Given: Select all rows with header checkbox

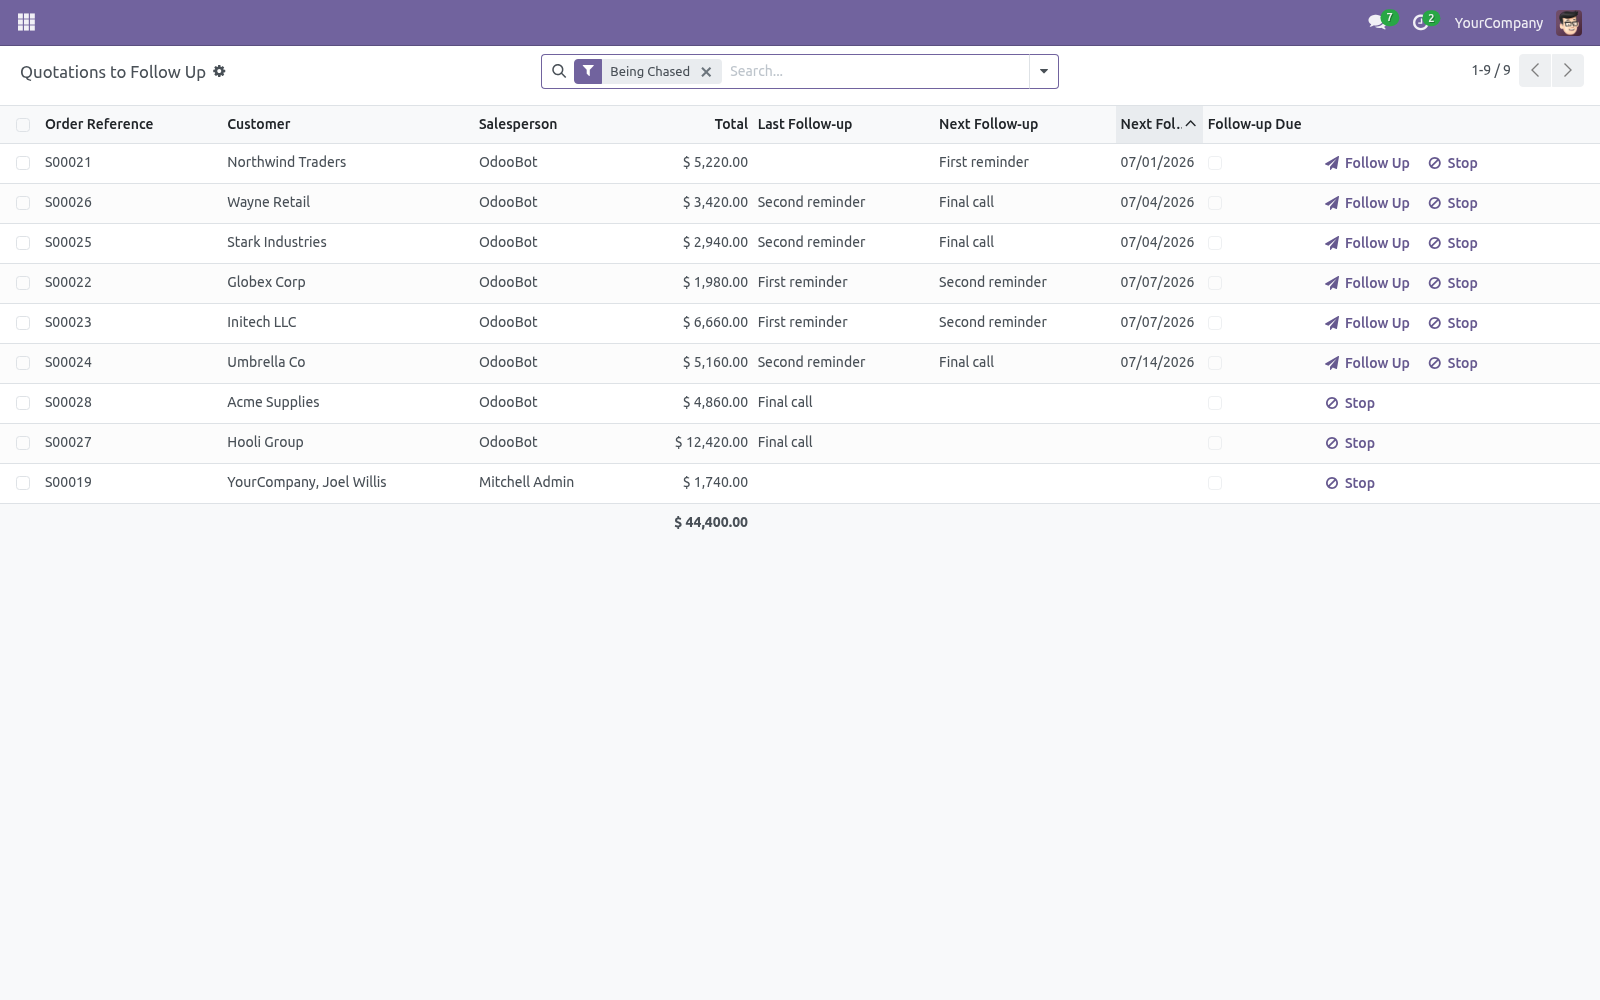Looking at the screenshot, I should (23, 124).
